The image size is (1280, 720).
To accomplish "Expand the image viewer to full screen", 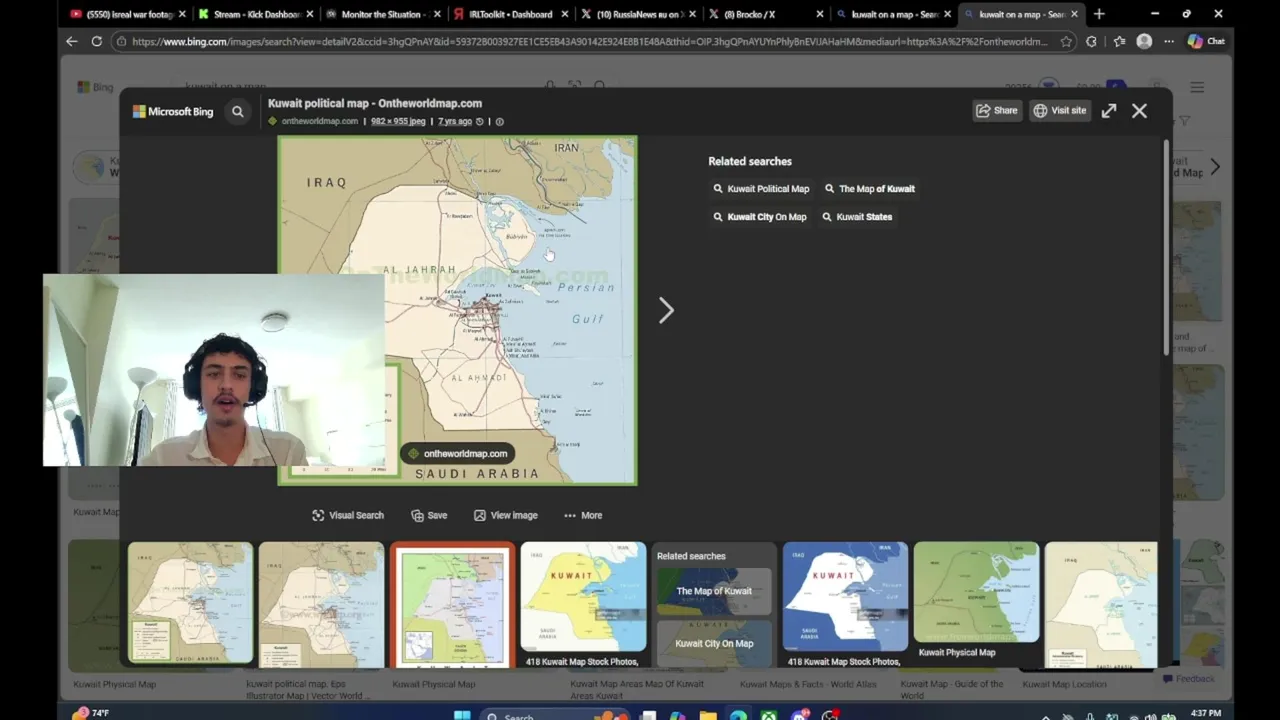I will pyautogui.click(x=1109, y=111).
